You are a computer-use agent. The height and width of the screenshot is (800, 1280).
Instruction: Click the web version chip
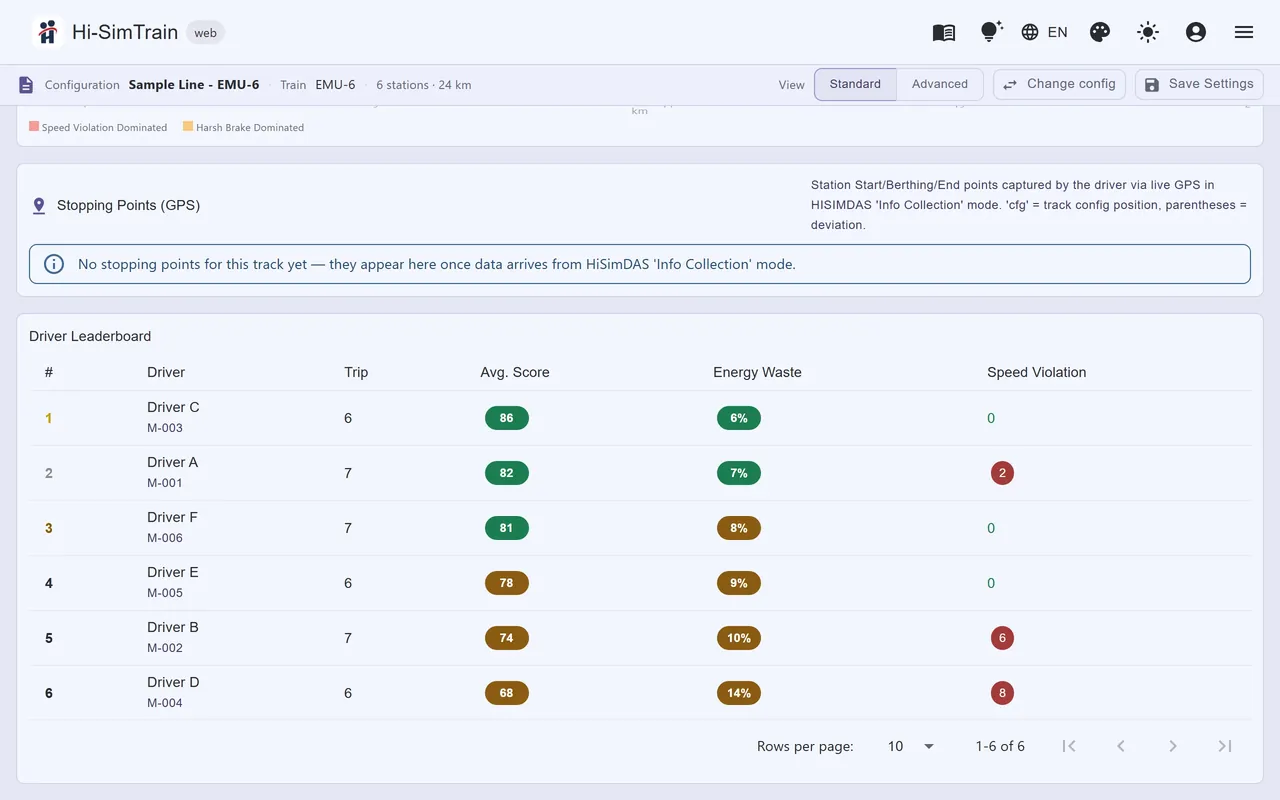[206, 33]
